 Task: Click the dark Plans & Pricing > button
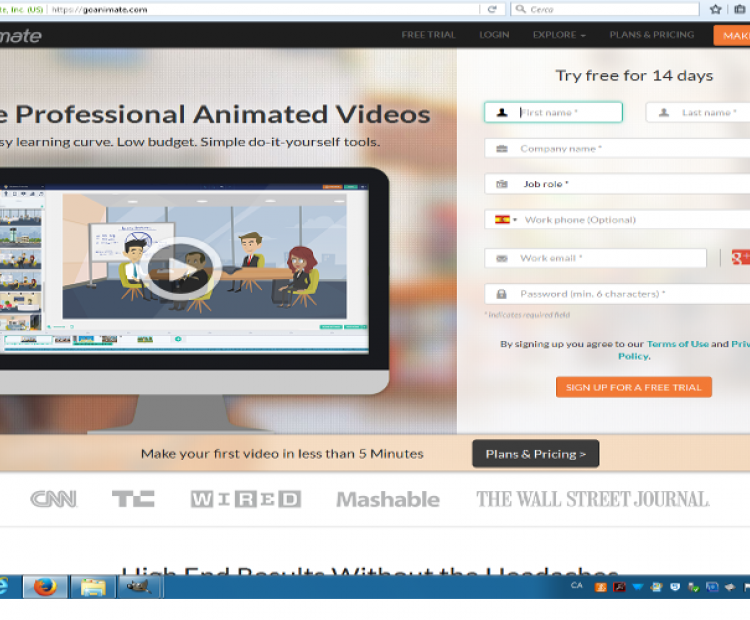(536, 454)
